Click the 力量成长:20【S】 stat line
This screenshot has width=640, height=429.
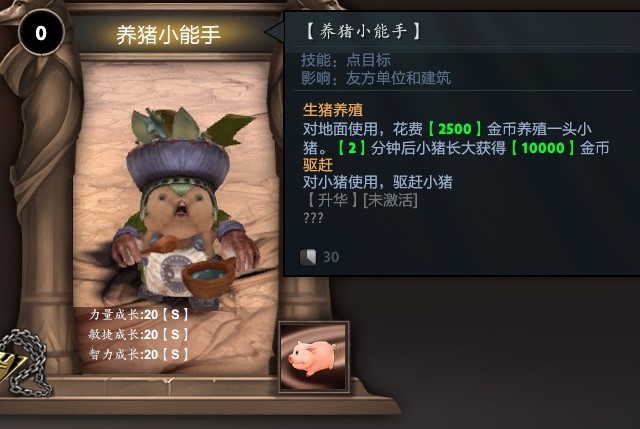(139, 314)
